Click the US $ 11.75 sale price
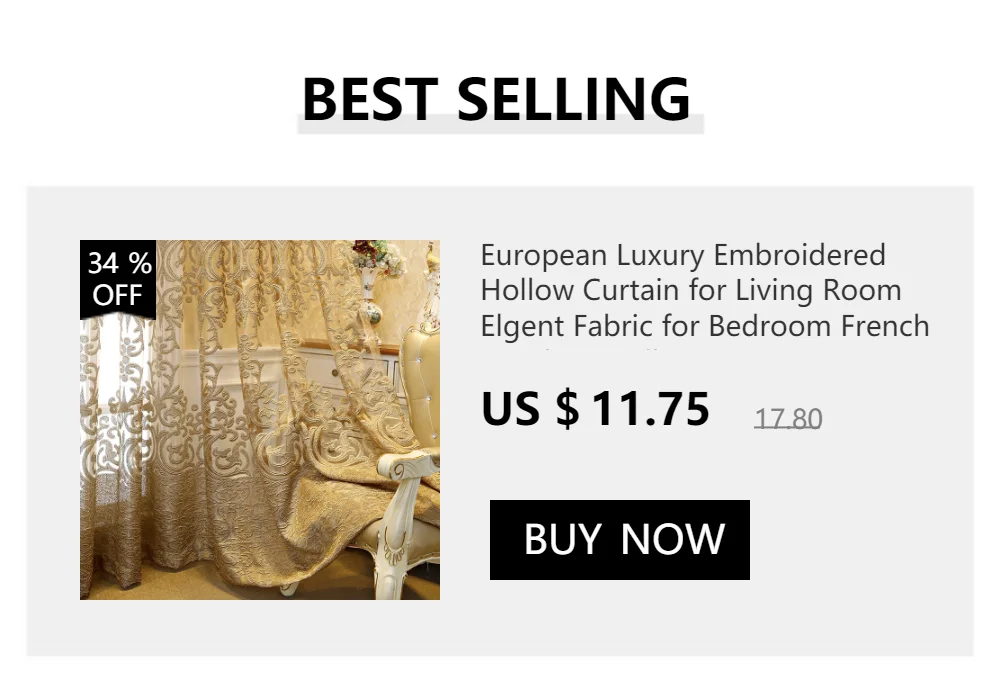This screenshot has width=1000, height=700. click(x=595, y=408)
